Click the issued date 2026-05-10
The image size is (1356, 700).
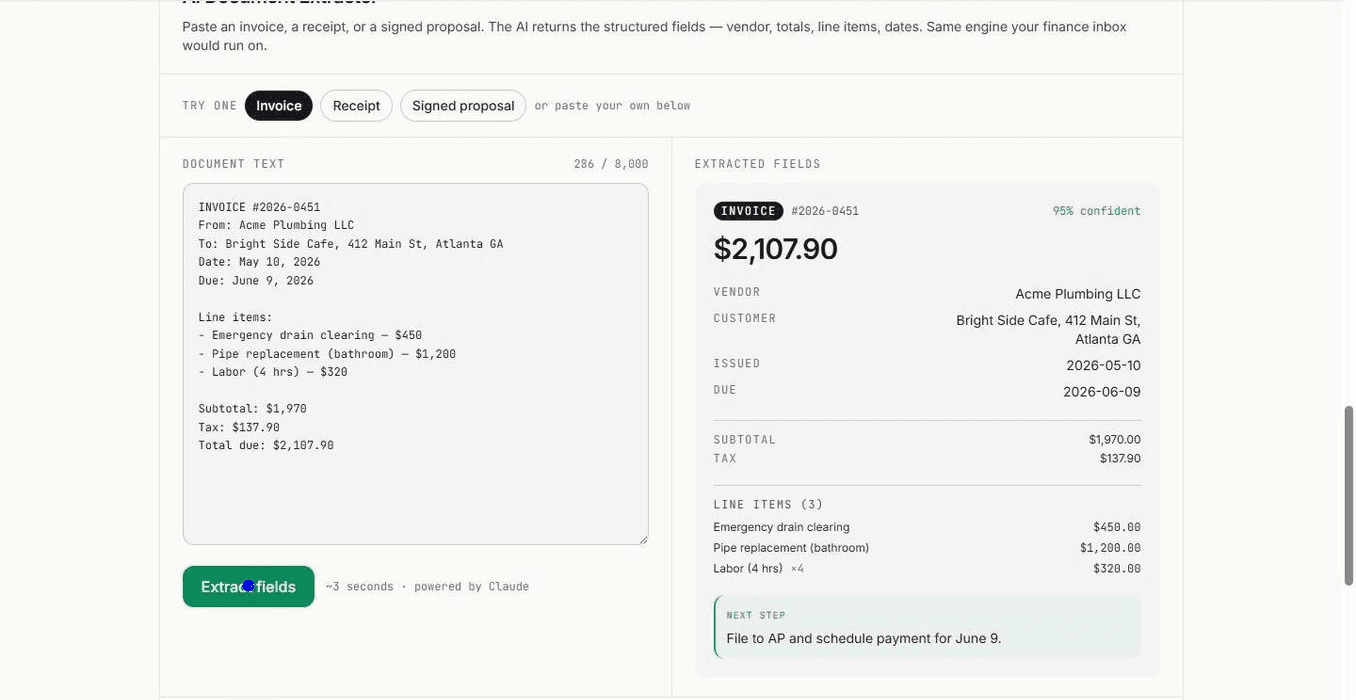1103,366
